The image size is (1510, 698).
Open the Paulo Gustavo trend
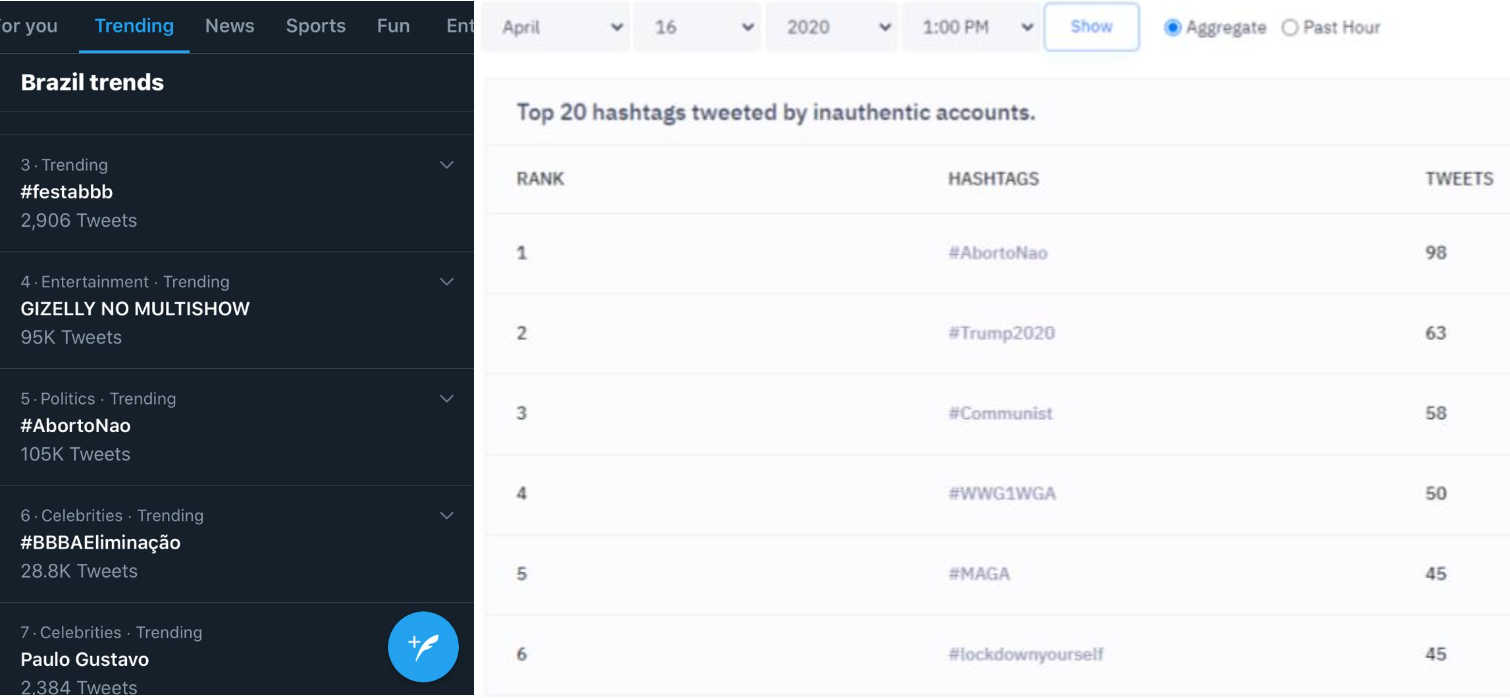click(x=85, y=659)
